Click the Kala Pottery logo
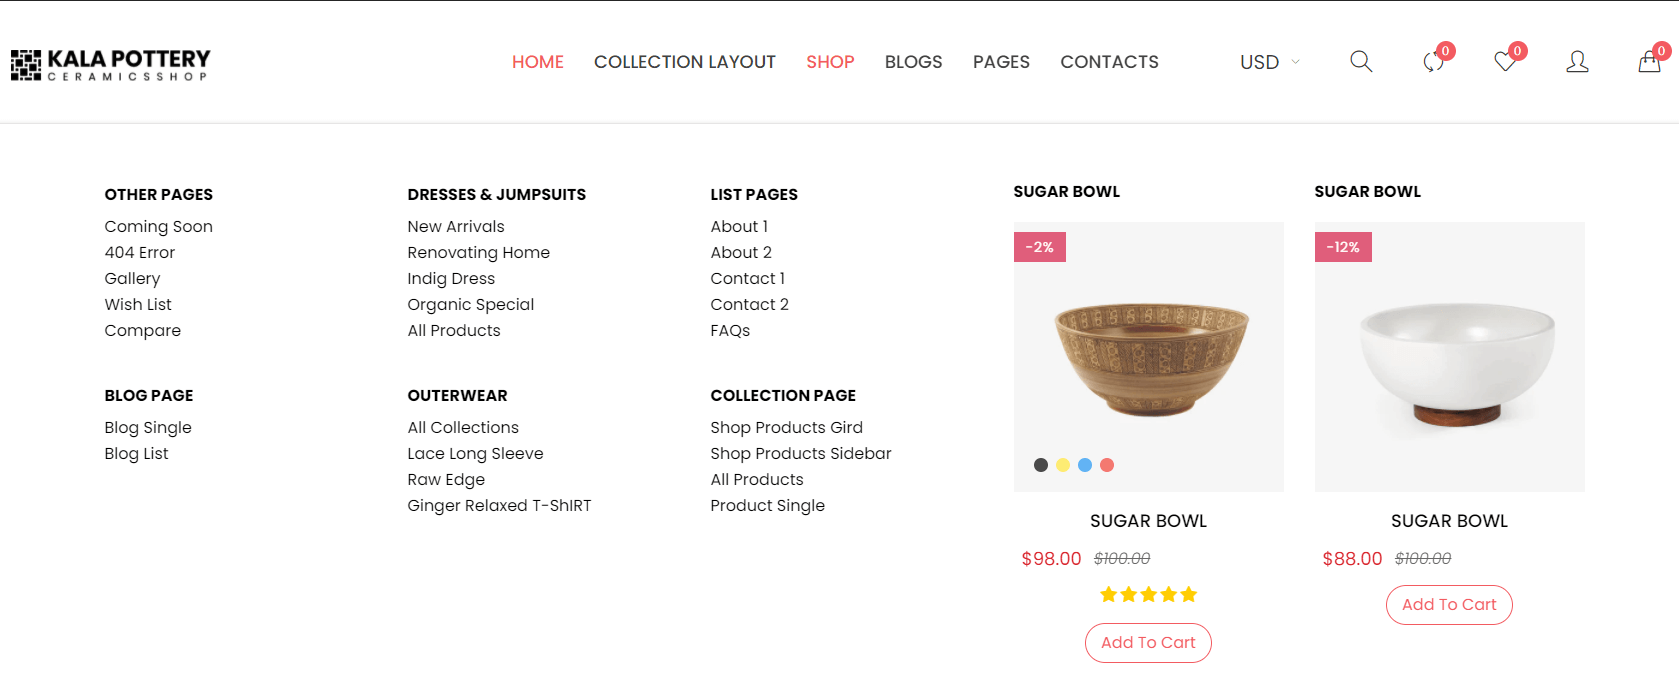This screenshot has height=695, width=1679. click(110, 64)
